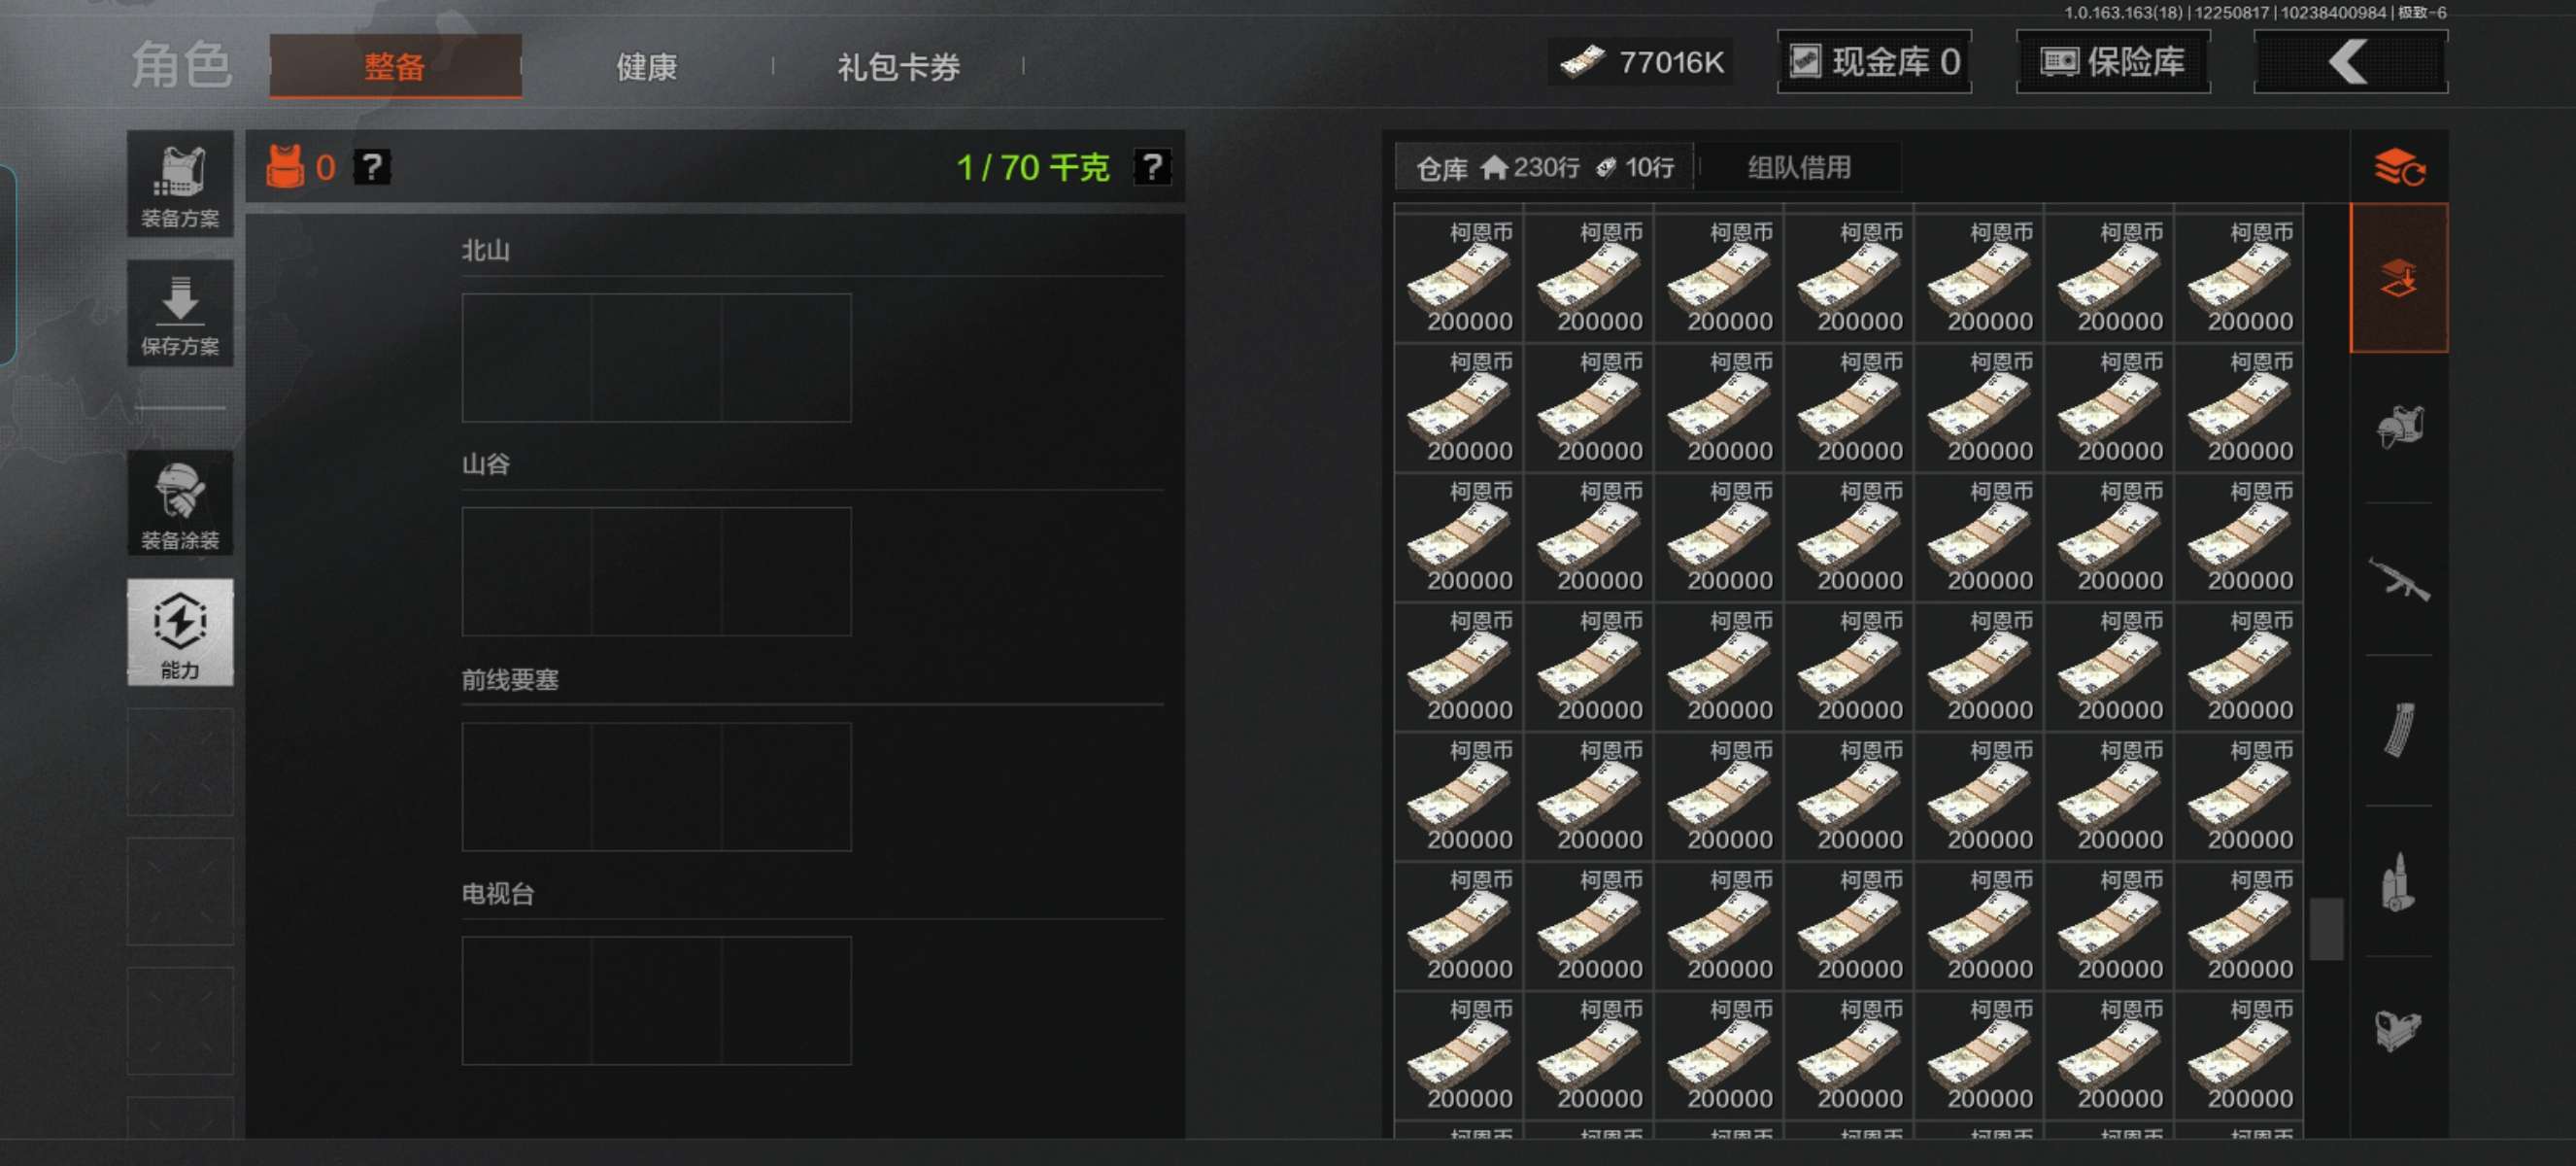2576x1166 pixels.
Task: Click the question mark beside armor value
Action: [372, 167]
